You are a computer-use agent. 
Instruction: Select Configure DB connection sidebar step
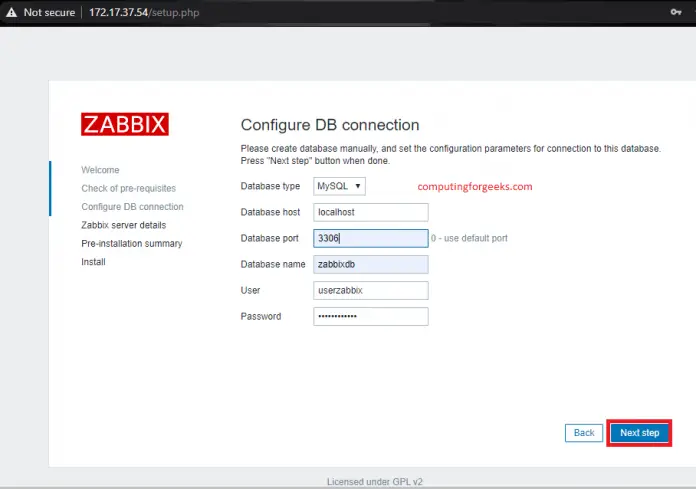coord(132,207)
